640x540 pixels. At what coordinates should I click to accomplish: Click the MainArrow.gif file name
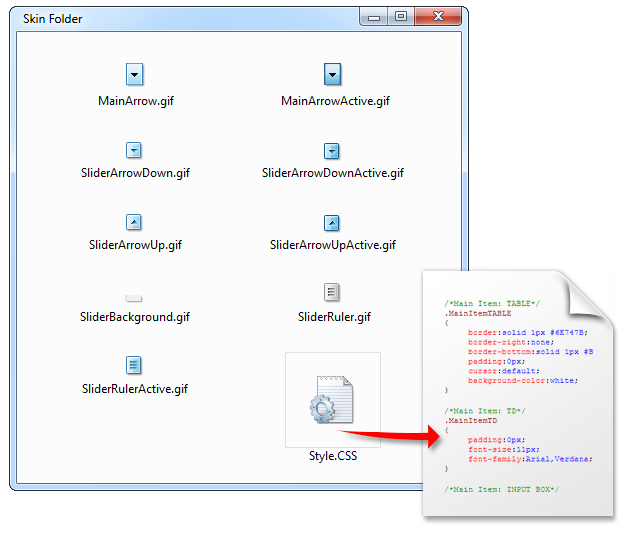click(x=136, y=101)
